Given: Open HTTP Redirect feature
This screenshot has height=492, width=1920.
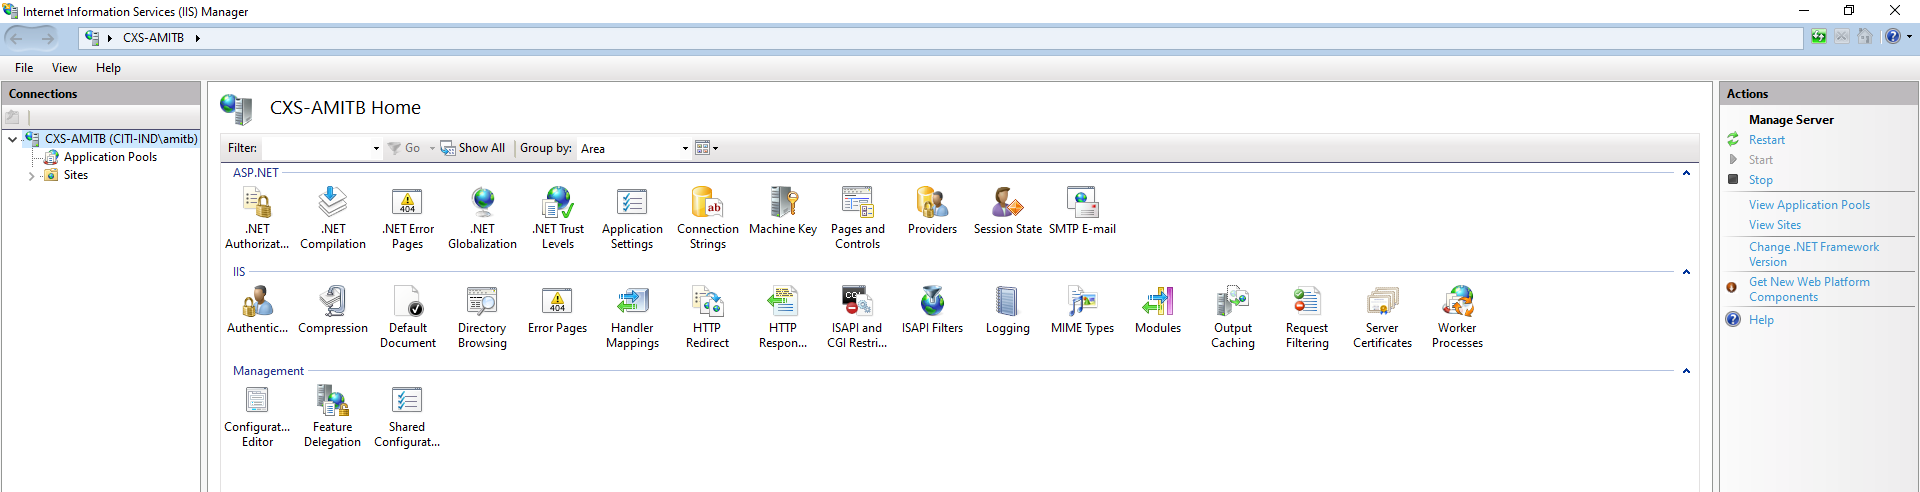Looking at the screenshot, I should click(x=708, y=316).
